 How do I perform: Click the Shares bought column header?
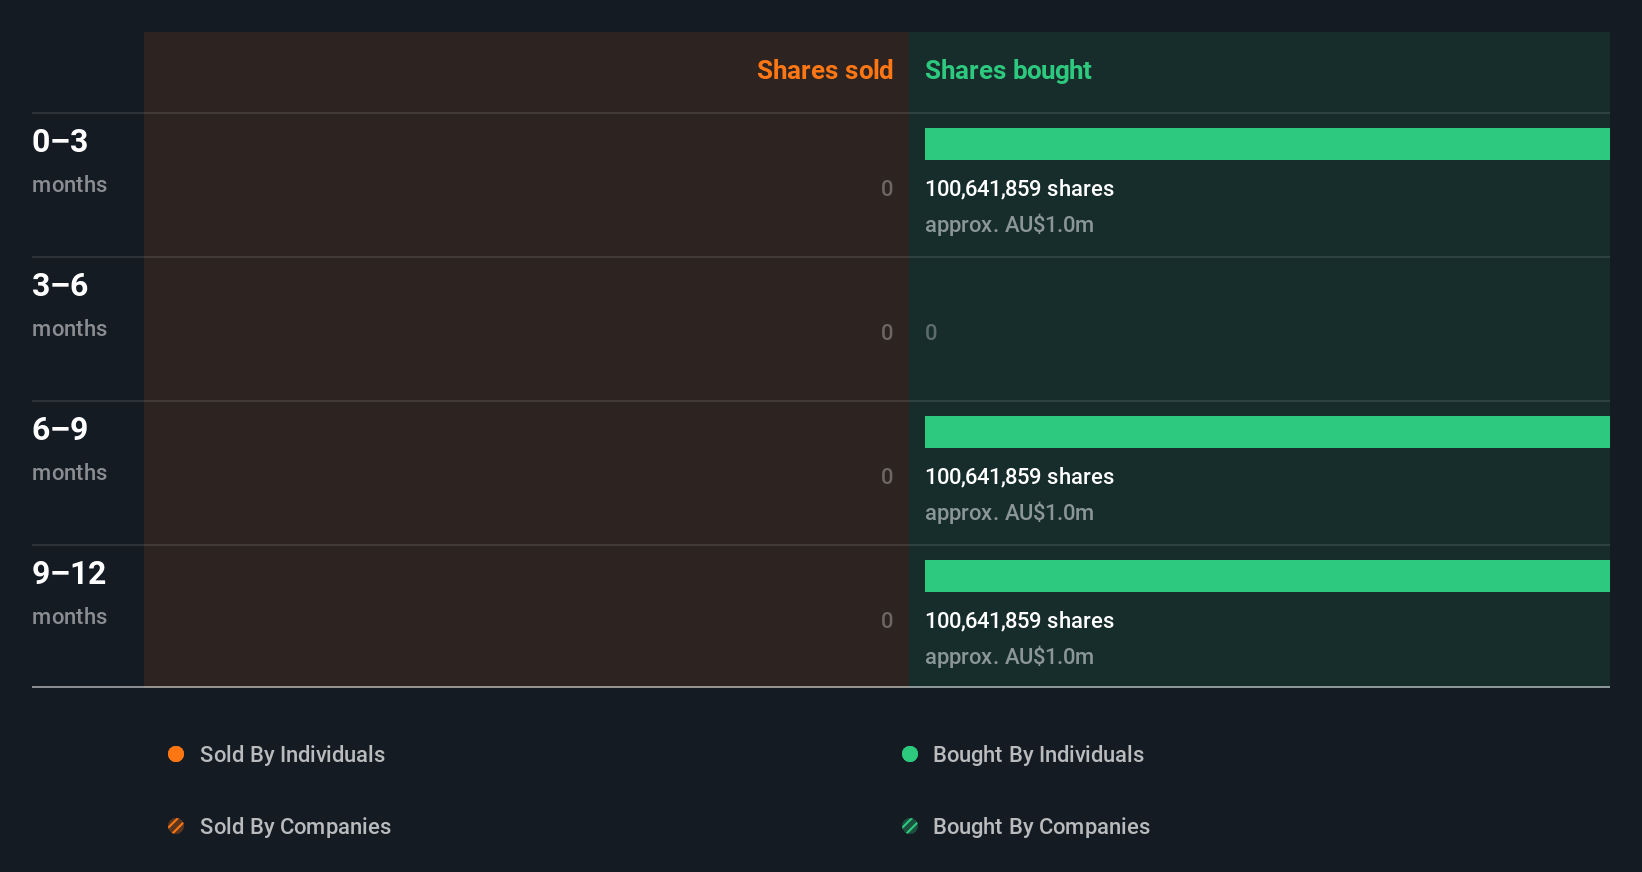(x=1008, y=70)
